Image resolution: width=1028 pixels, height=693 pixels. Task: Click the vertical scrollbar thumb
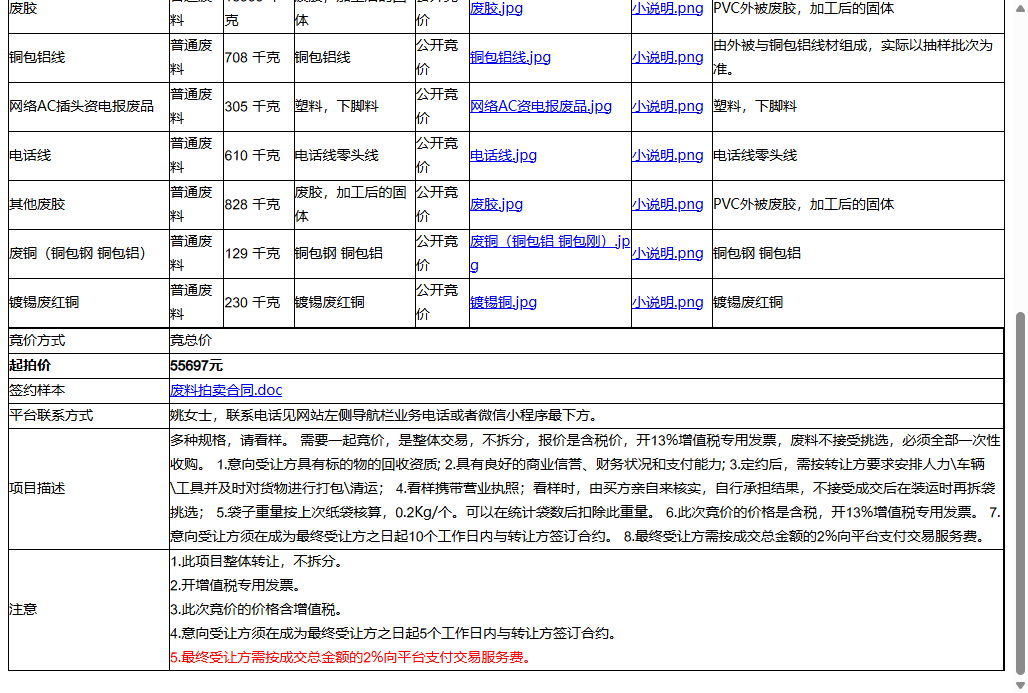[x=1019, y=493]
